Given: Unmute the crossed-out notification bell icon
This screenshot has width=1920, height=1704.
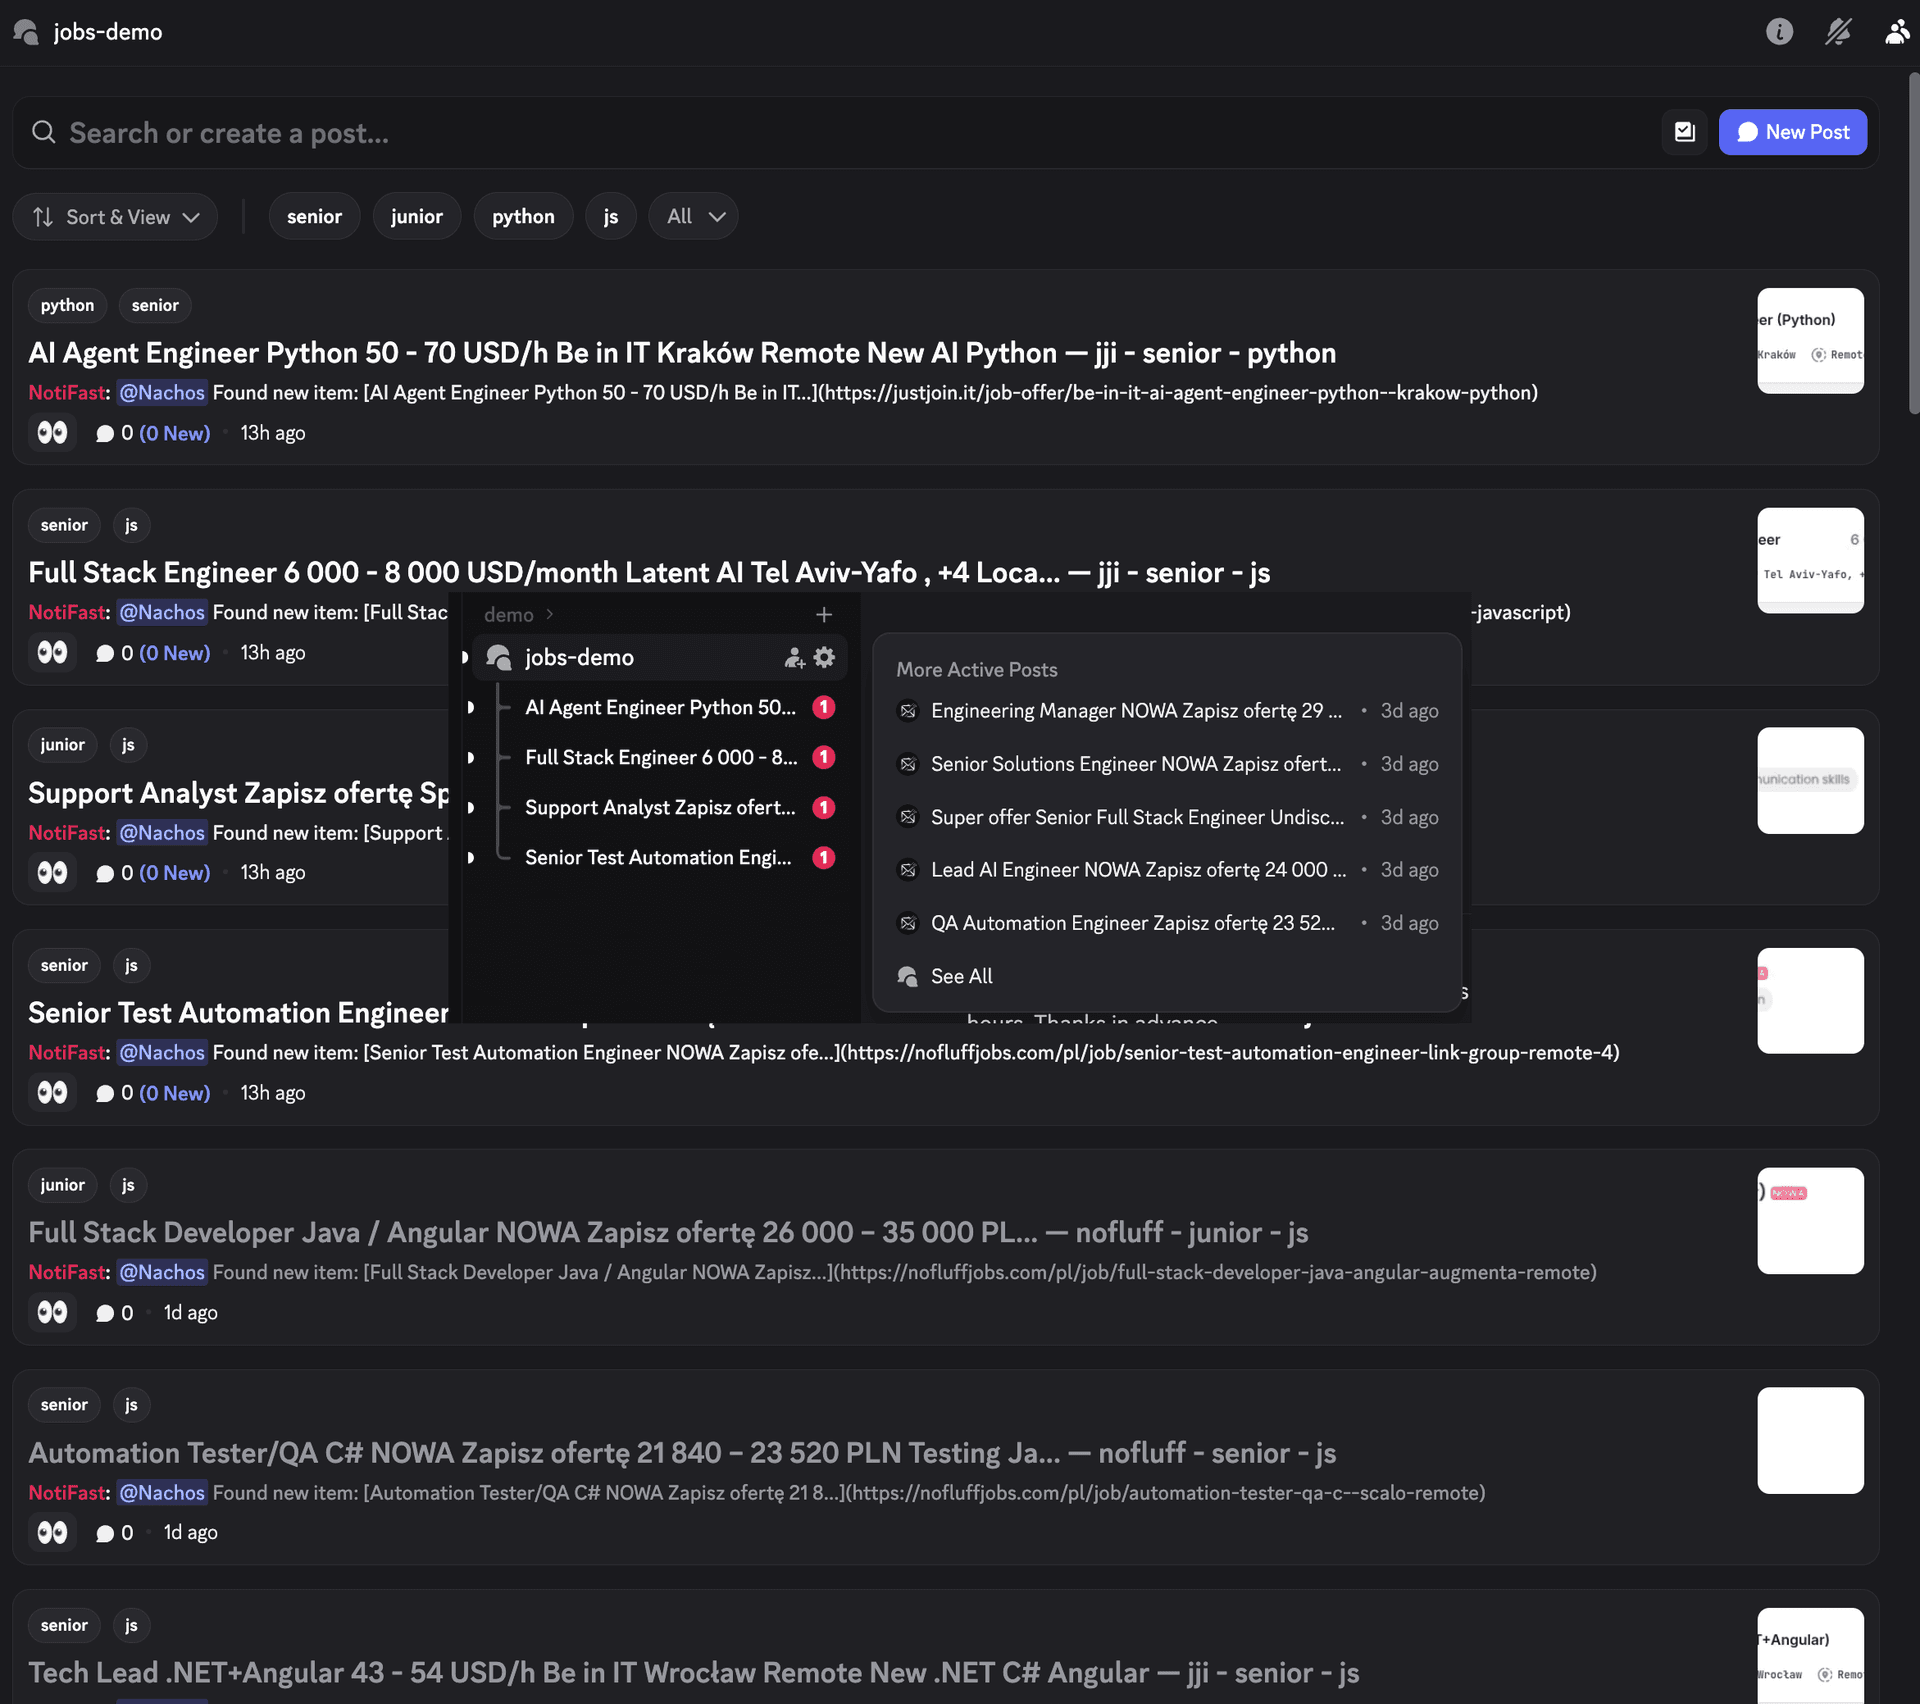Looking at the screenshot, I should pos(1838,31).
